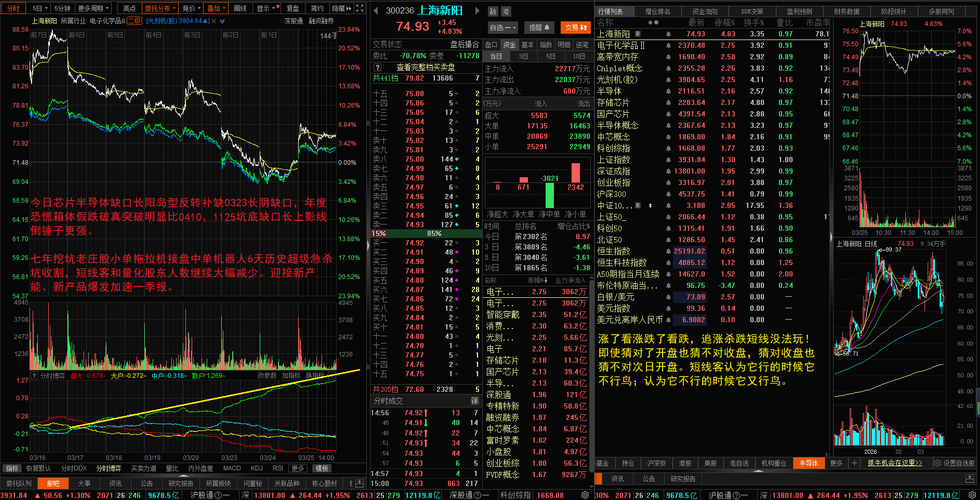Click 改参数 above the indicator chart
Screen dimensions: 980x500
(267, 376)
